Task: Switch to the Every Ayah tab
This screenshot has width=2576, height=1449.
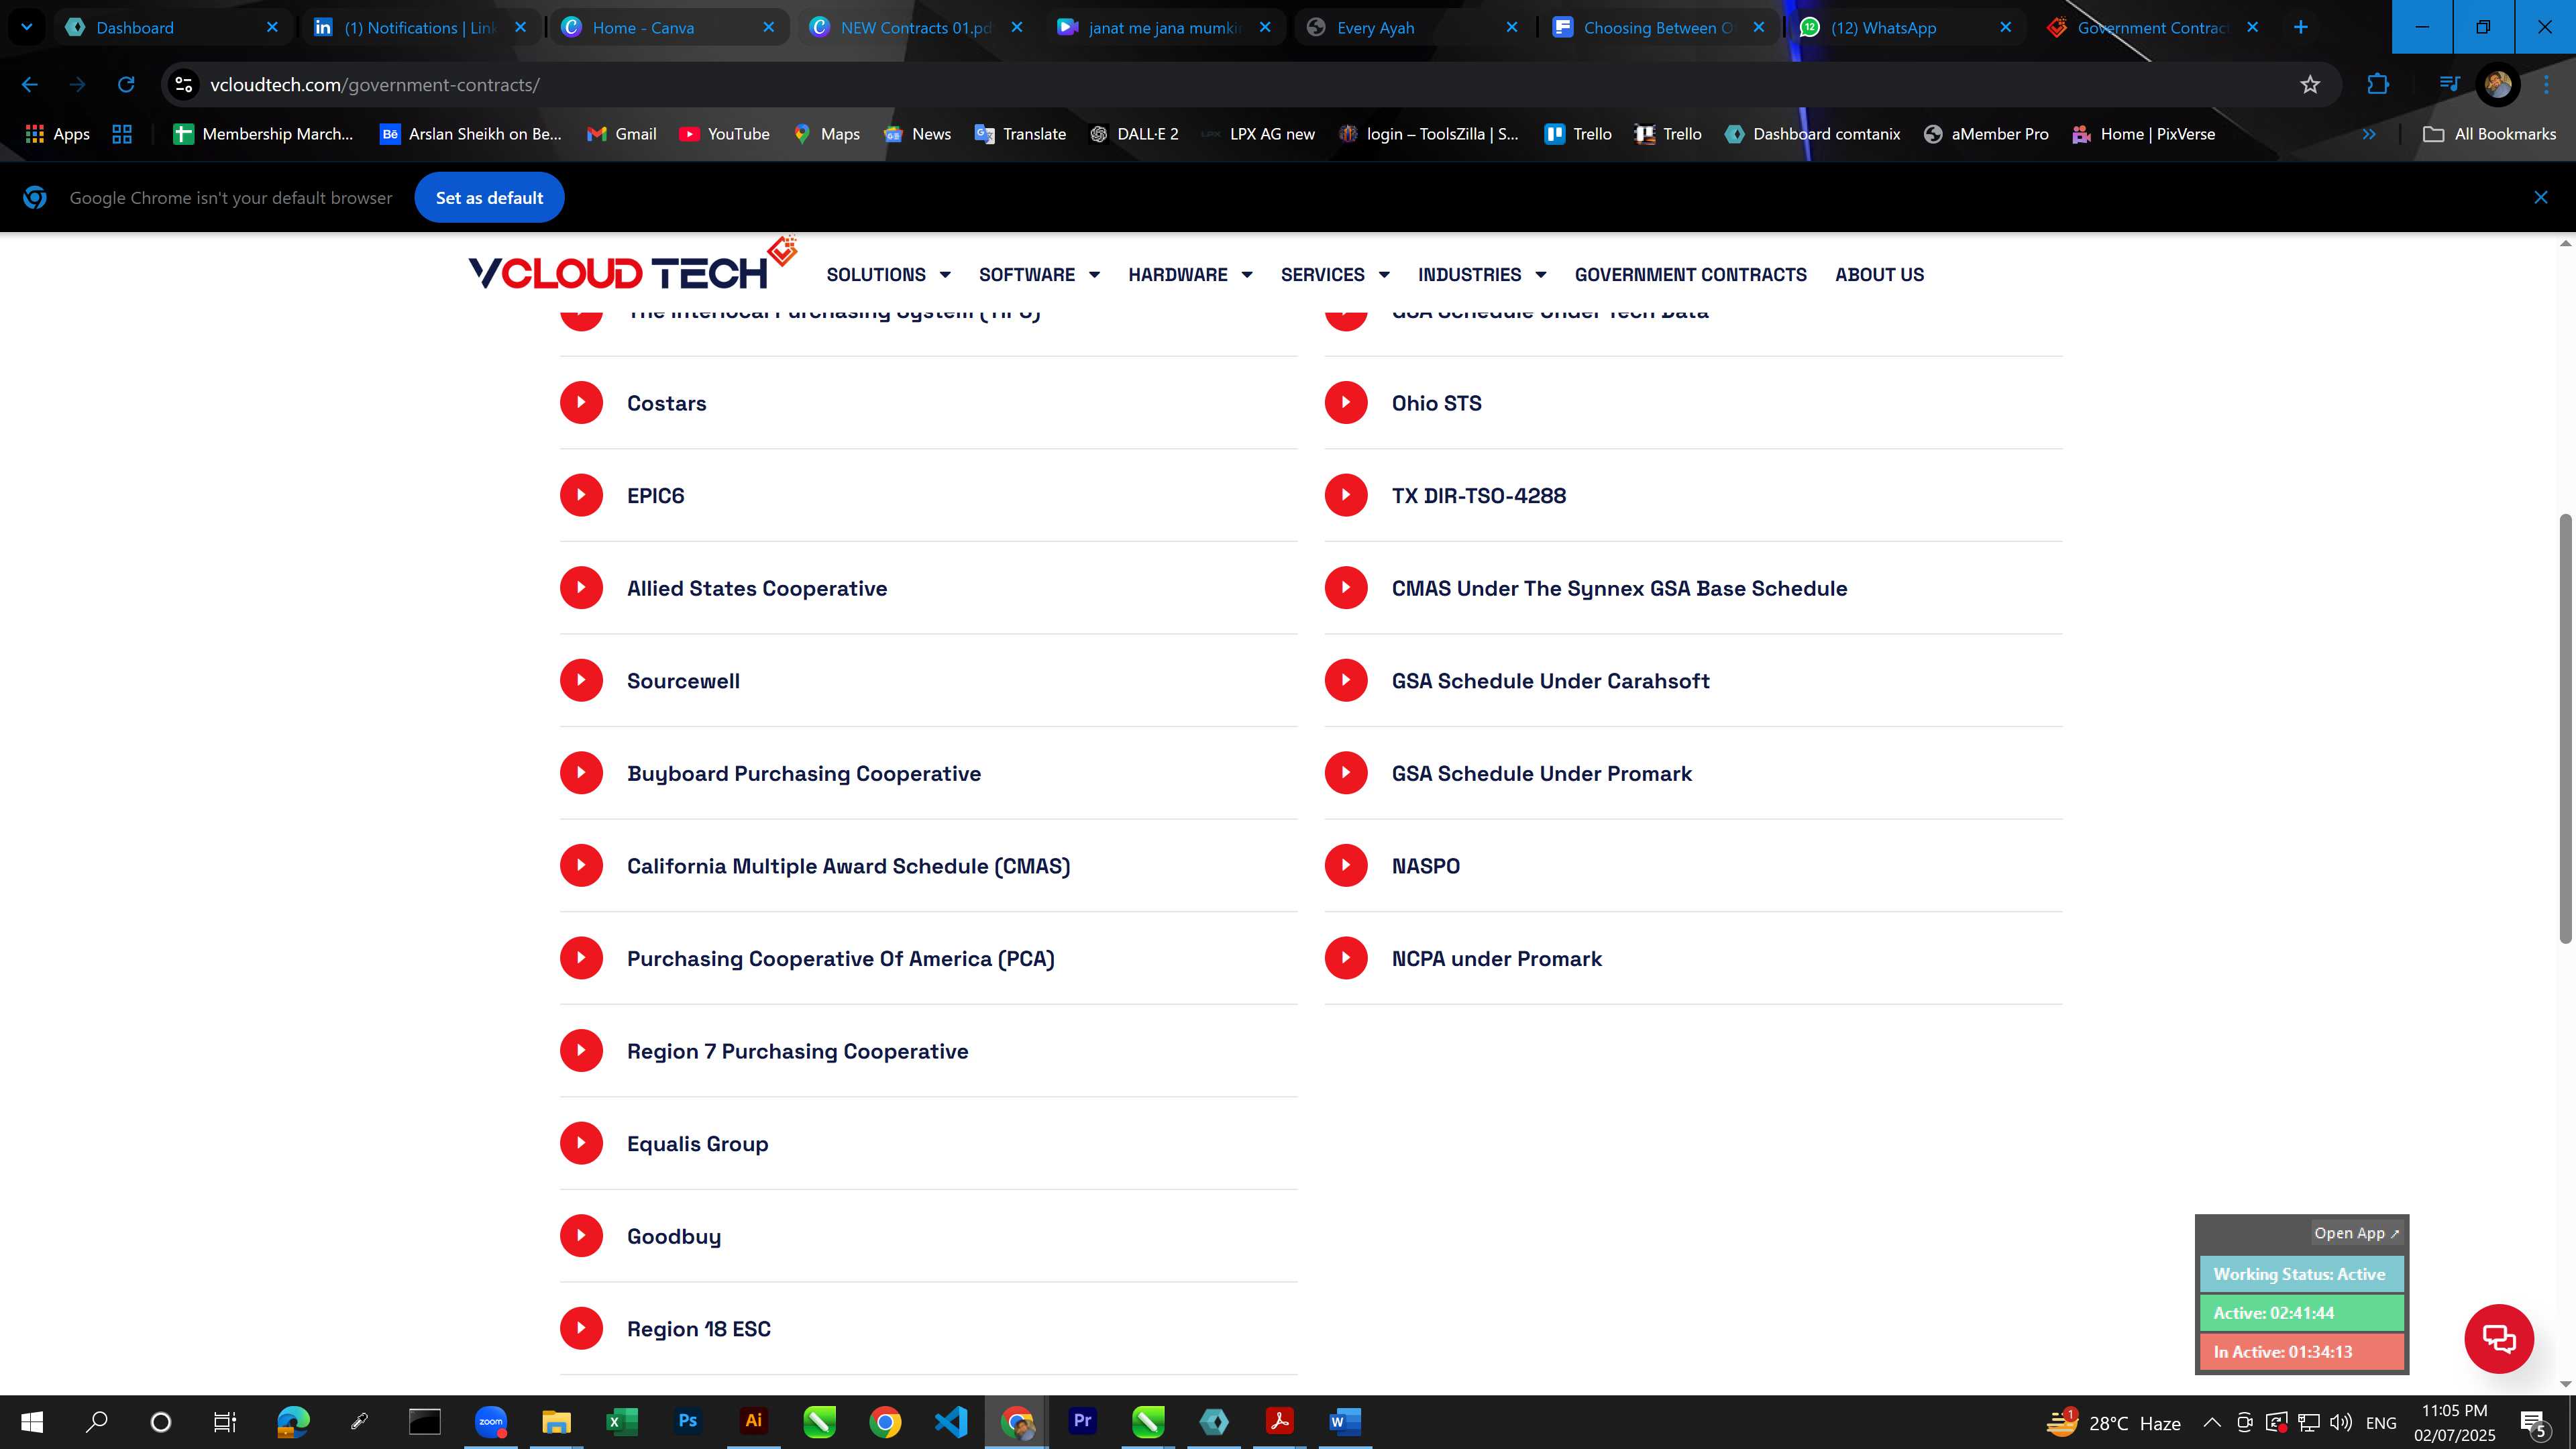Action: click(1414, 27)
